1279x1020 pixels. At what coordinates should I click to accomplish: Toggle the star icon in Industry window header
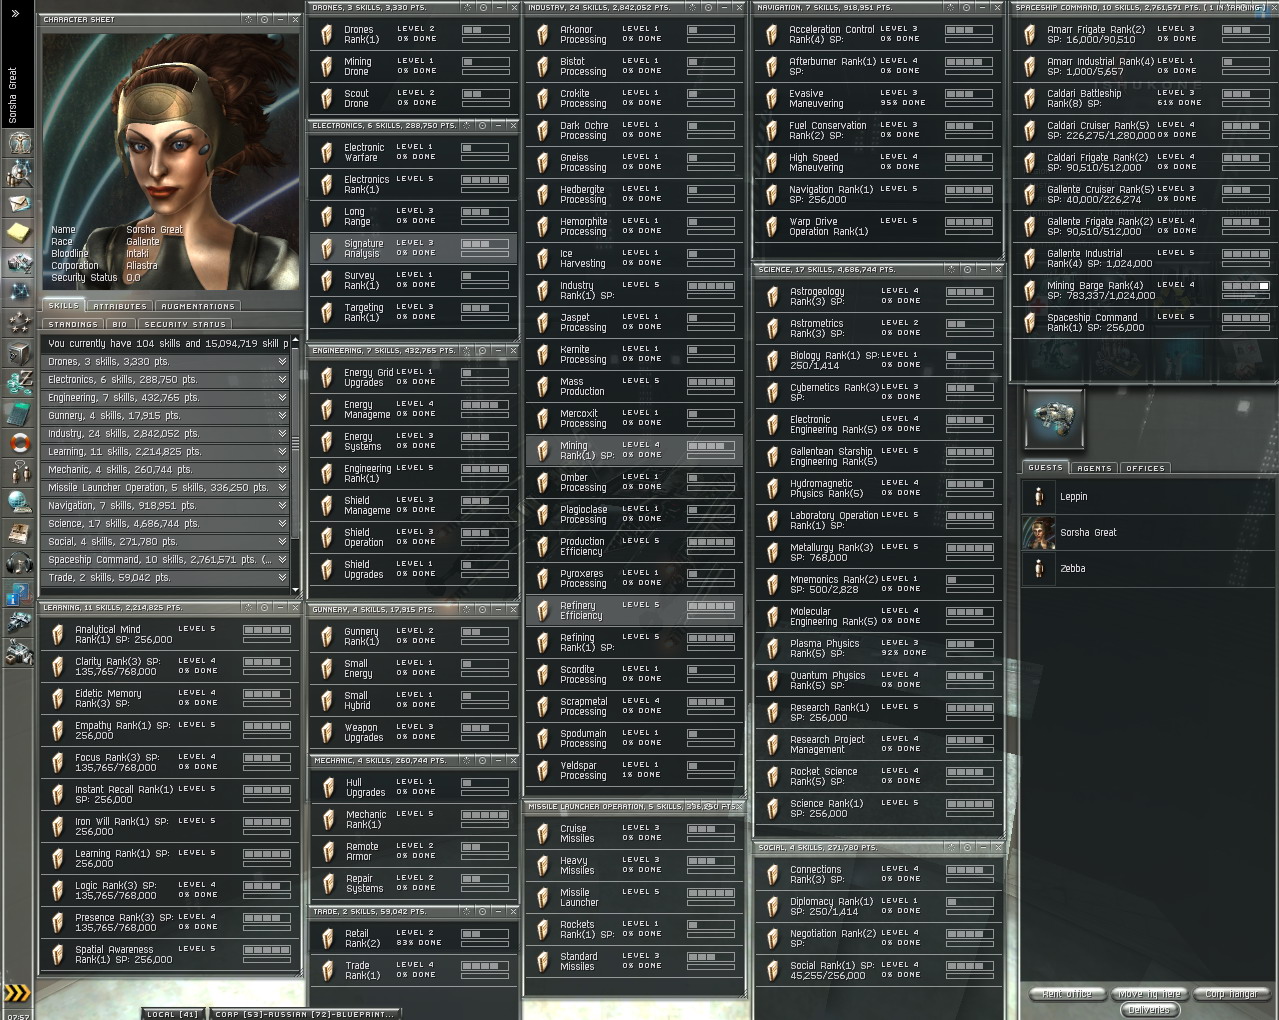point(690,8)
